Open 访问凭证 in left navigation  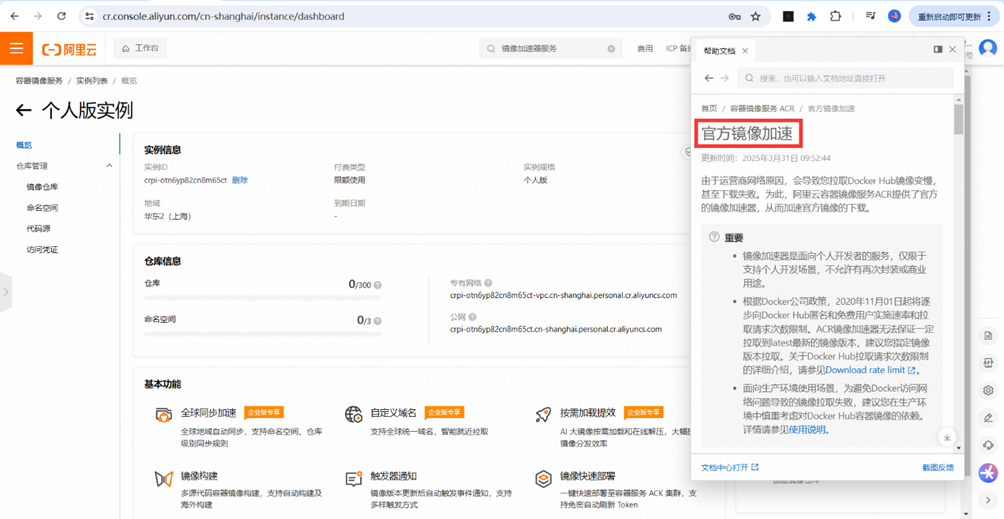(x=42, y=250)
